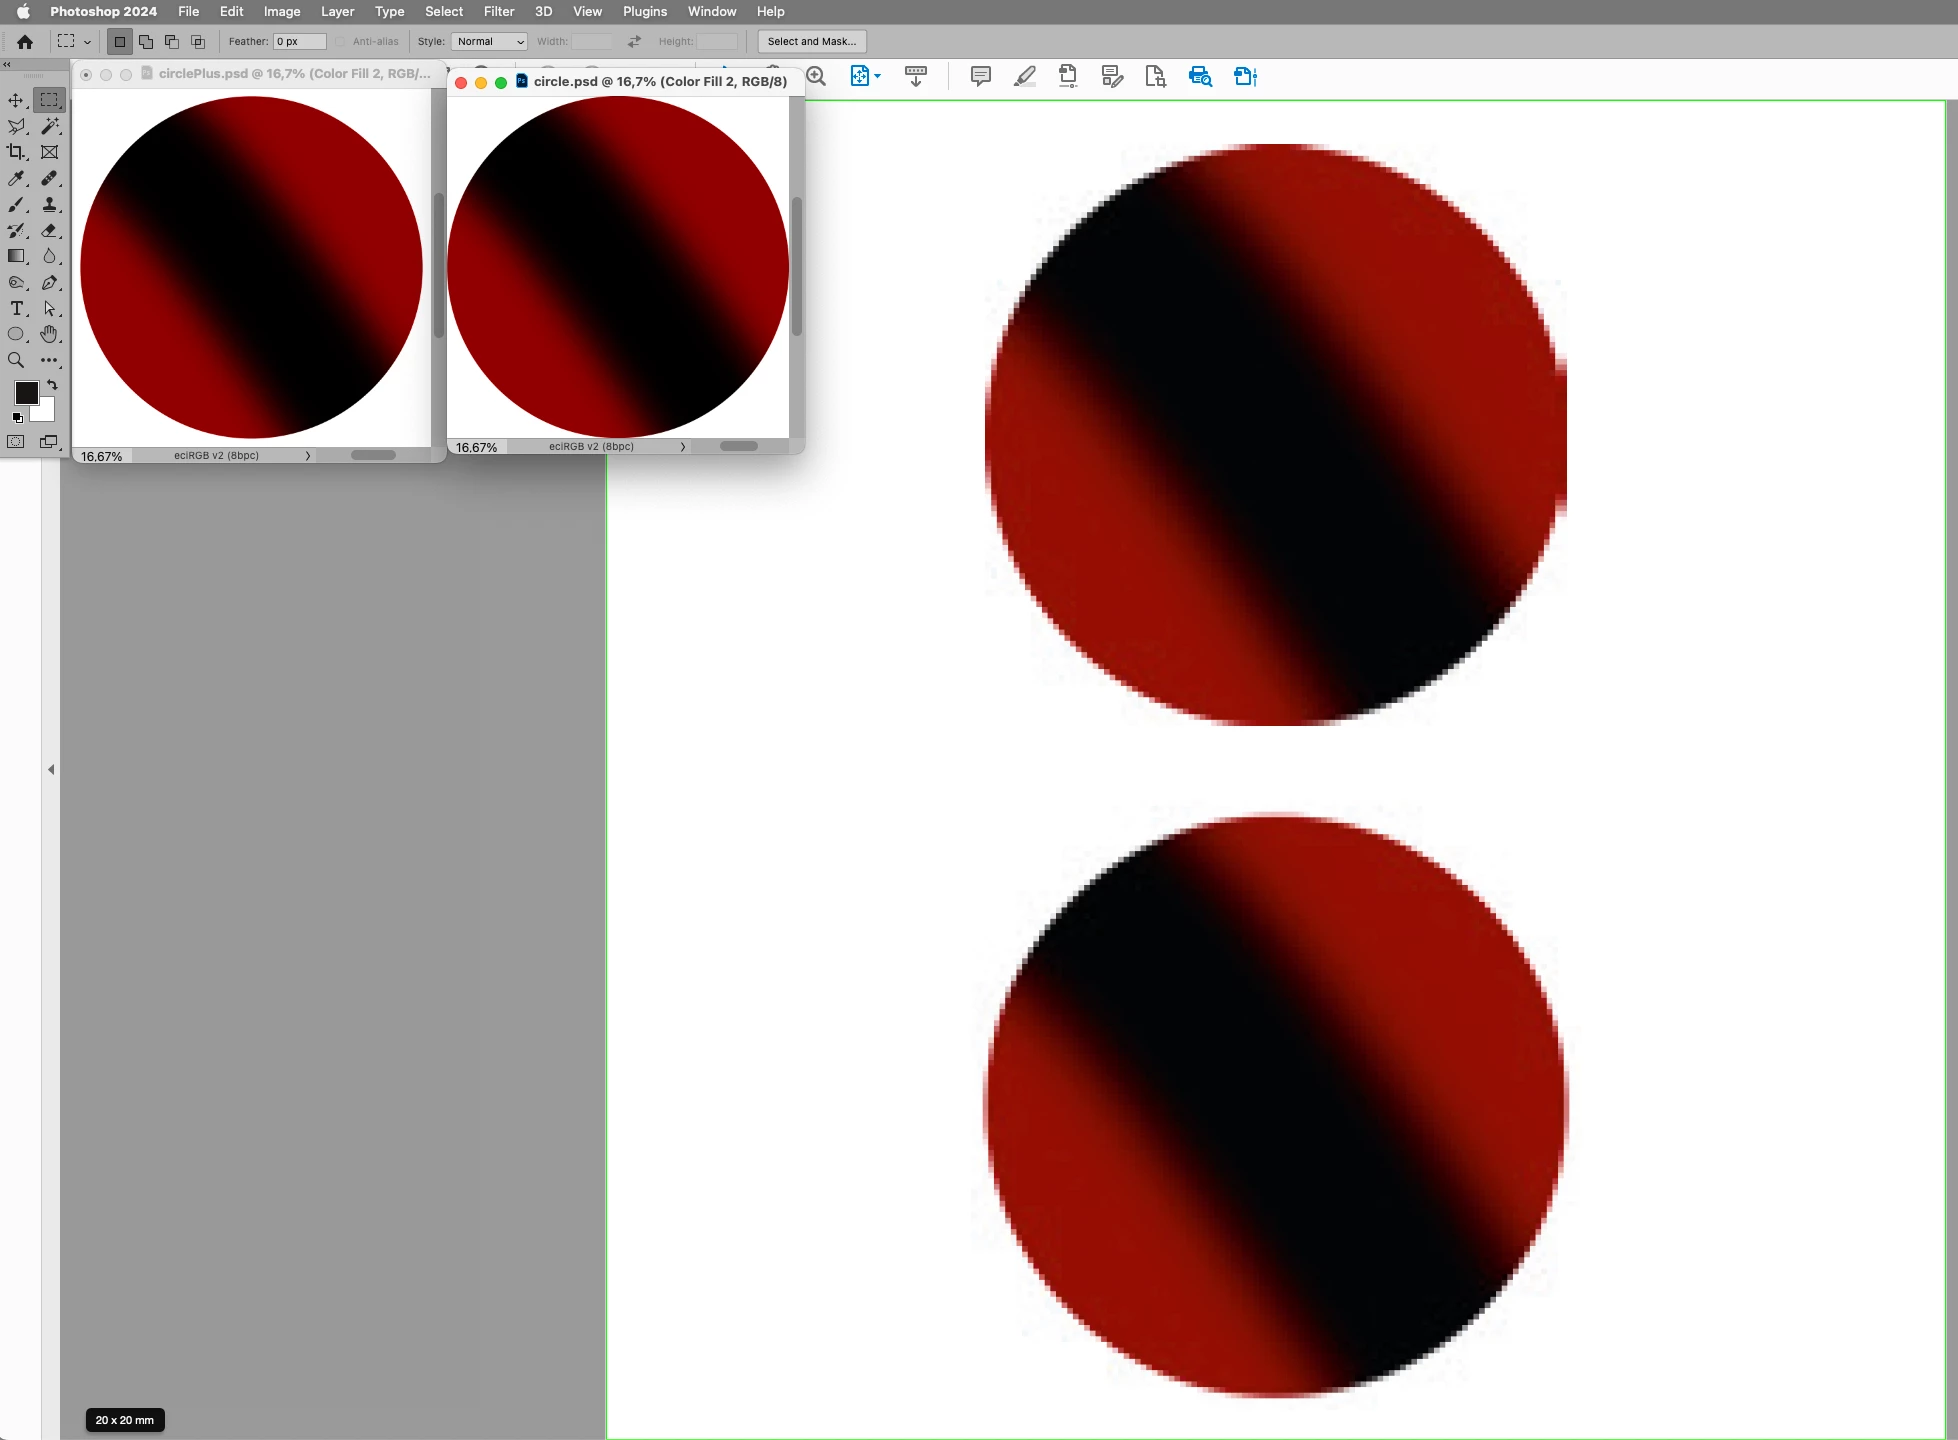Open the Style dropdown set to Normal
This screenshot has width=1958, height=1440.
point(489,42)
